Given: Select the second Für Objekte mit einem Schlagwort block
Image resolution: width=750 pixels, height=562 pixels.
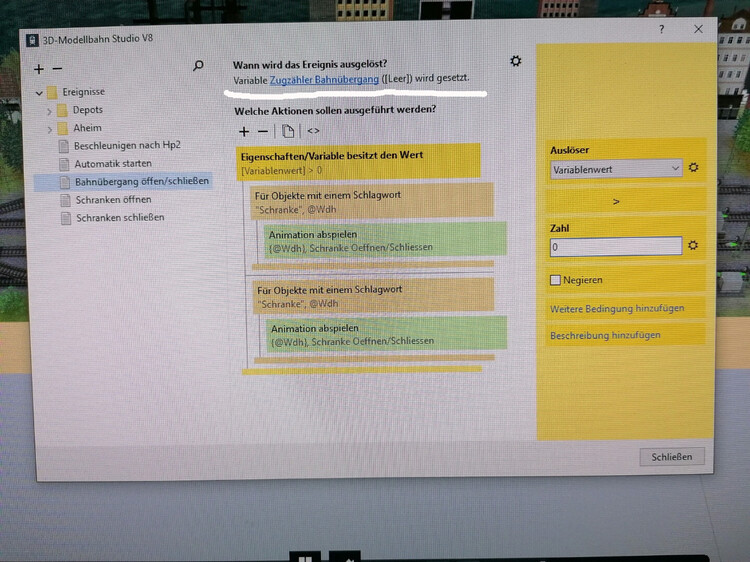Looking at the screenshot, I should tap(373, 296).
